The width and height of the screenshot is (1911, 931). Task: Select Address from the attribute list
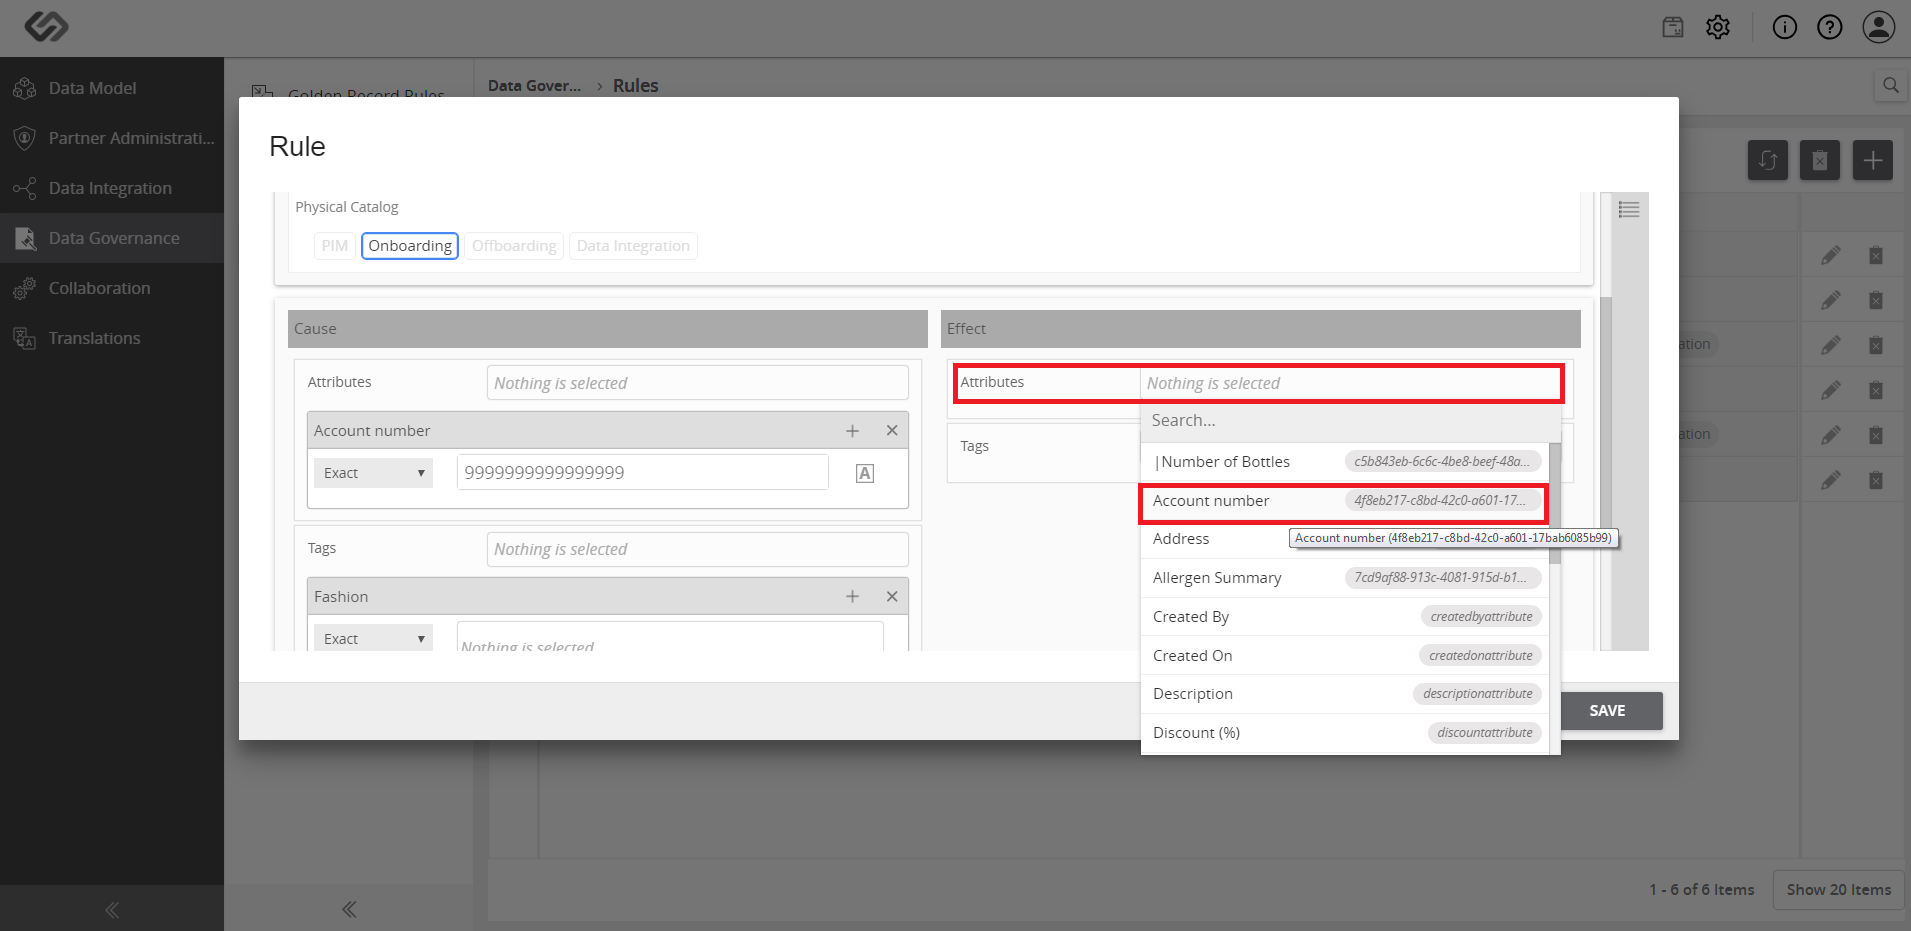[x=1345, y=539]
